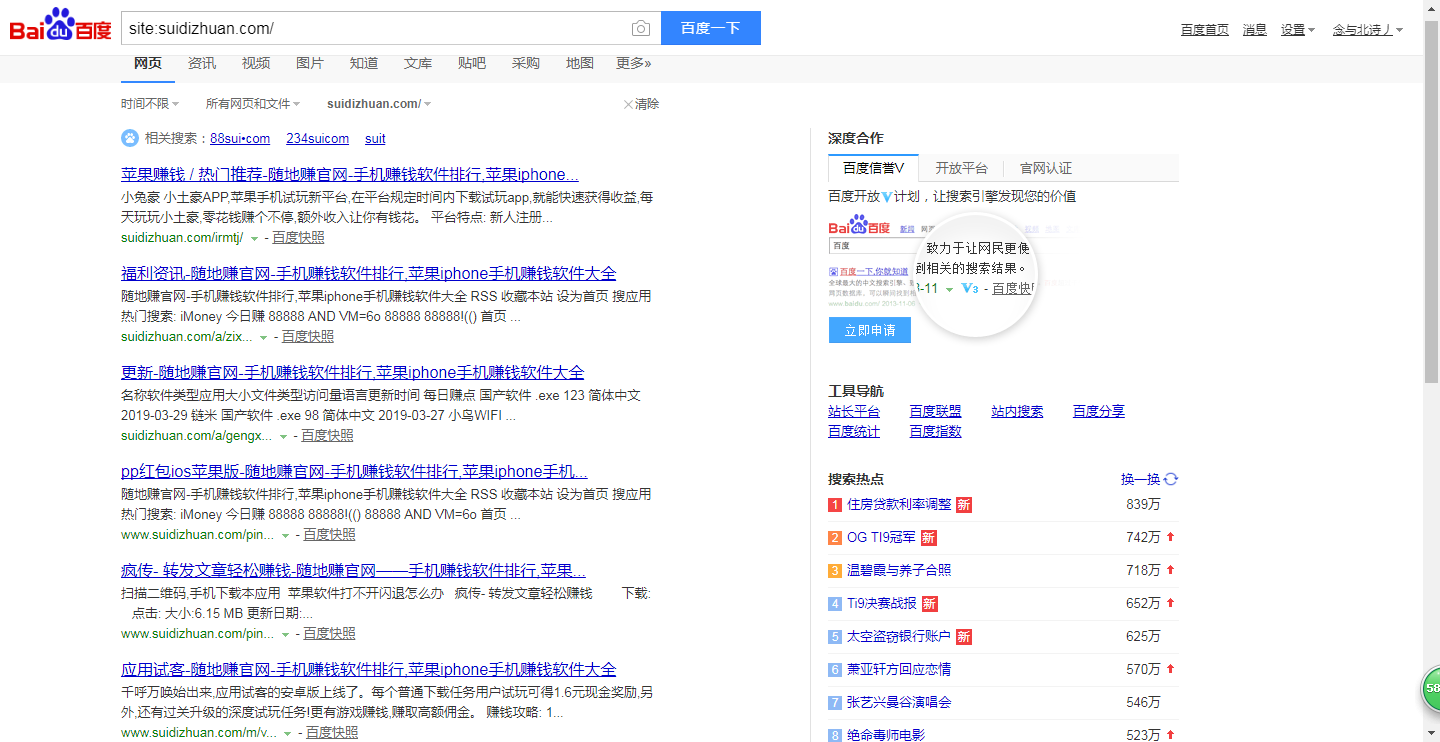Open result 更新-随地赚官网
The width and height of the screenshot is (1440, 742).
coord(353,372)
